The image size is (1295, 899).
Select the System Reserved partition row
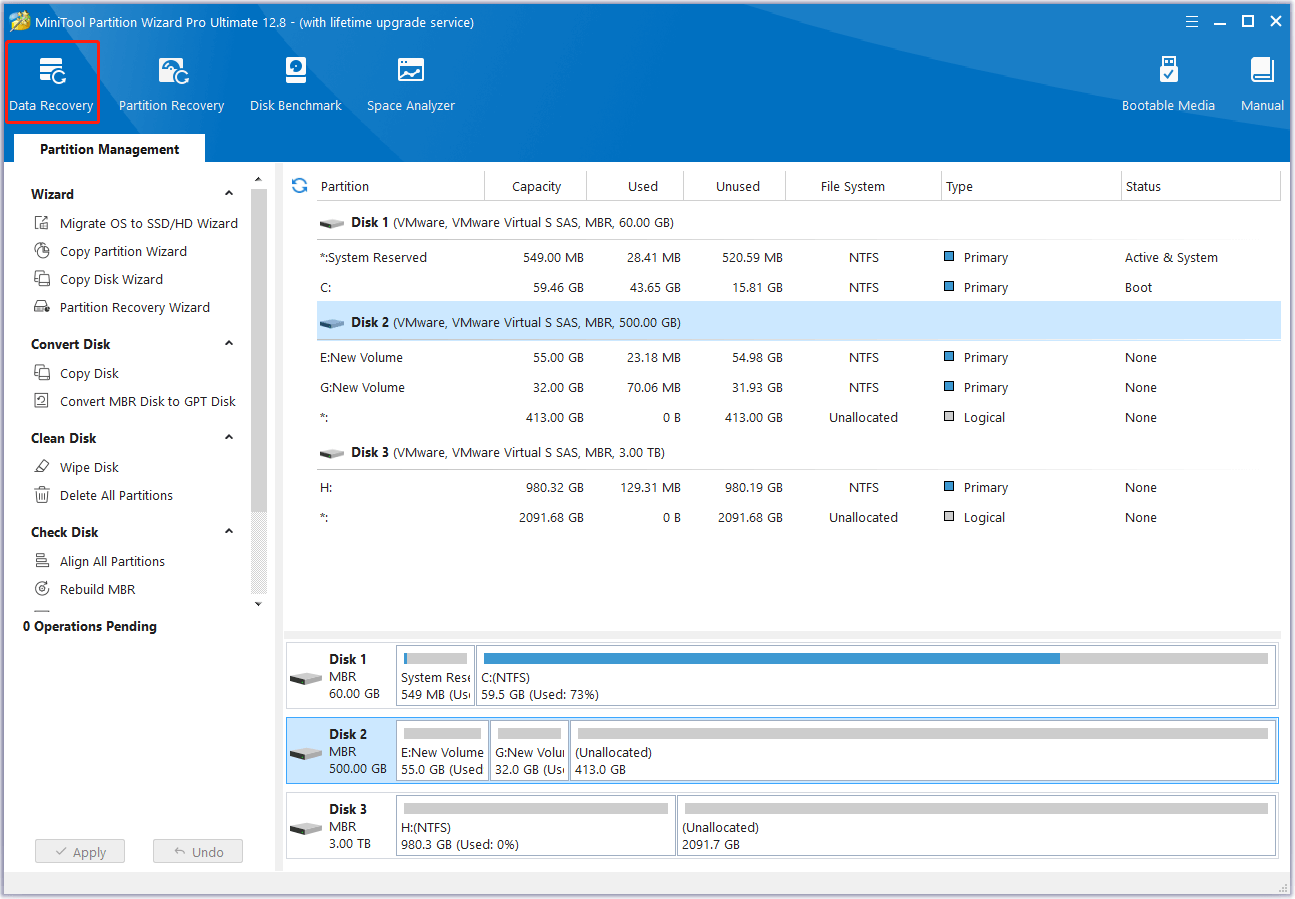point(798,257)
